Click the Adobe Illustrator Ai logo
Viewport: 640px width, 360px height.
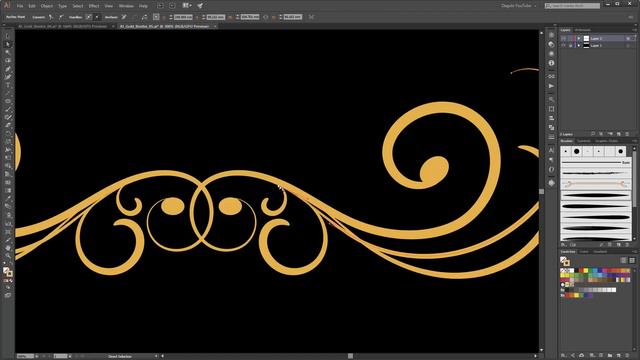click(x=7, y=5)
